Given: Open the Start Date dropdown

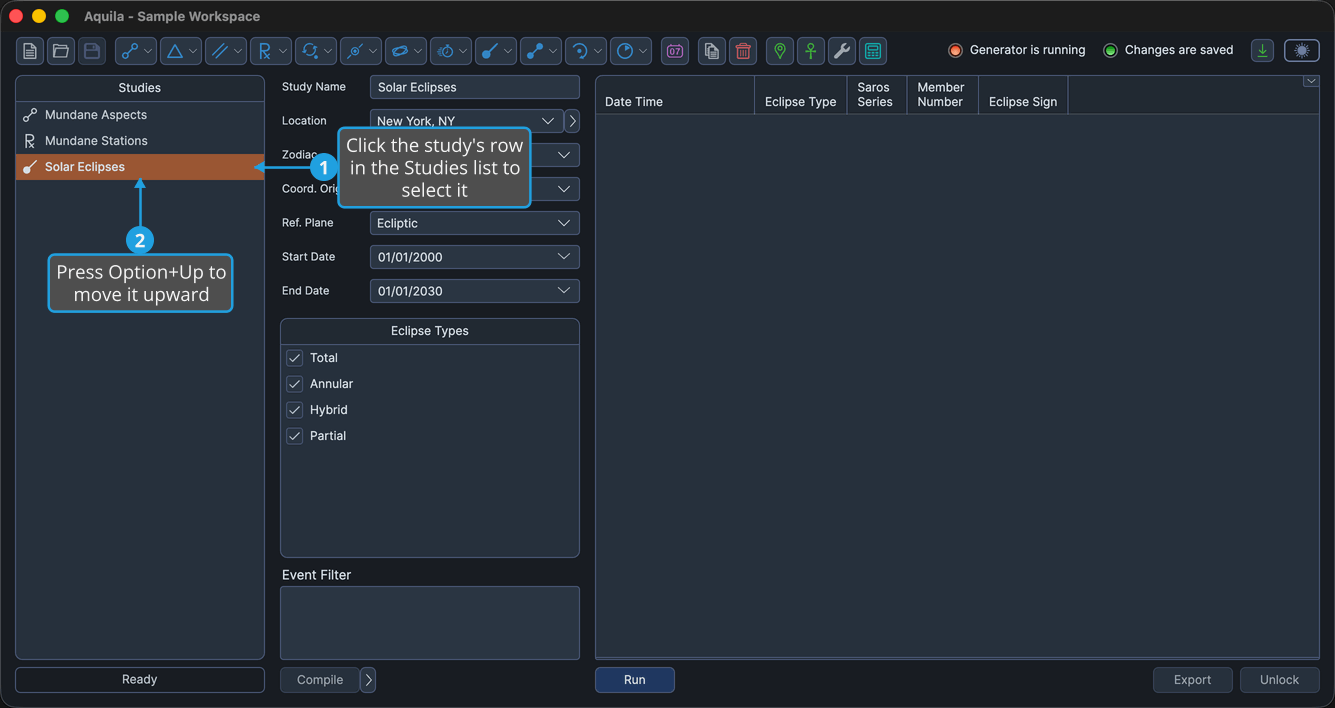Looking at the screenshot, I should click(475, 257).
